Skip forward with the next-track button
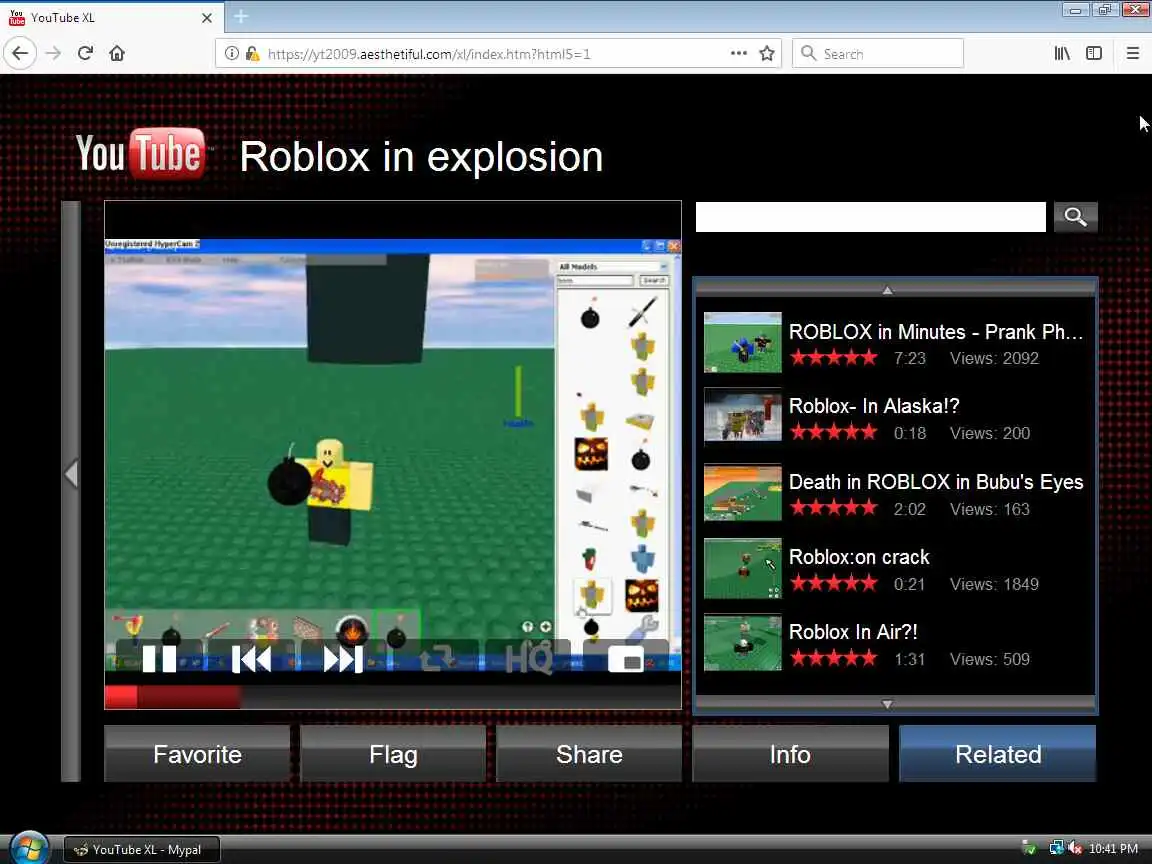The height and width of the screenshot is (864, 1152). coord(343,658)
